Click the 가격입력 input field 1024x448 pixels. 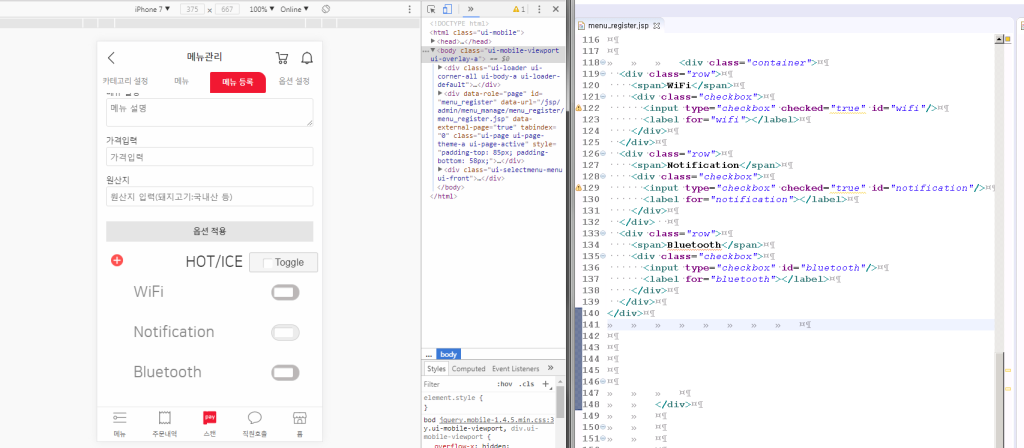point(209,158)
